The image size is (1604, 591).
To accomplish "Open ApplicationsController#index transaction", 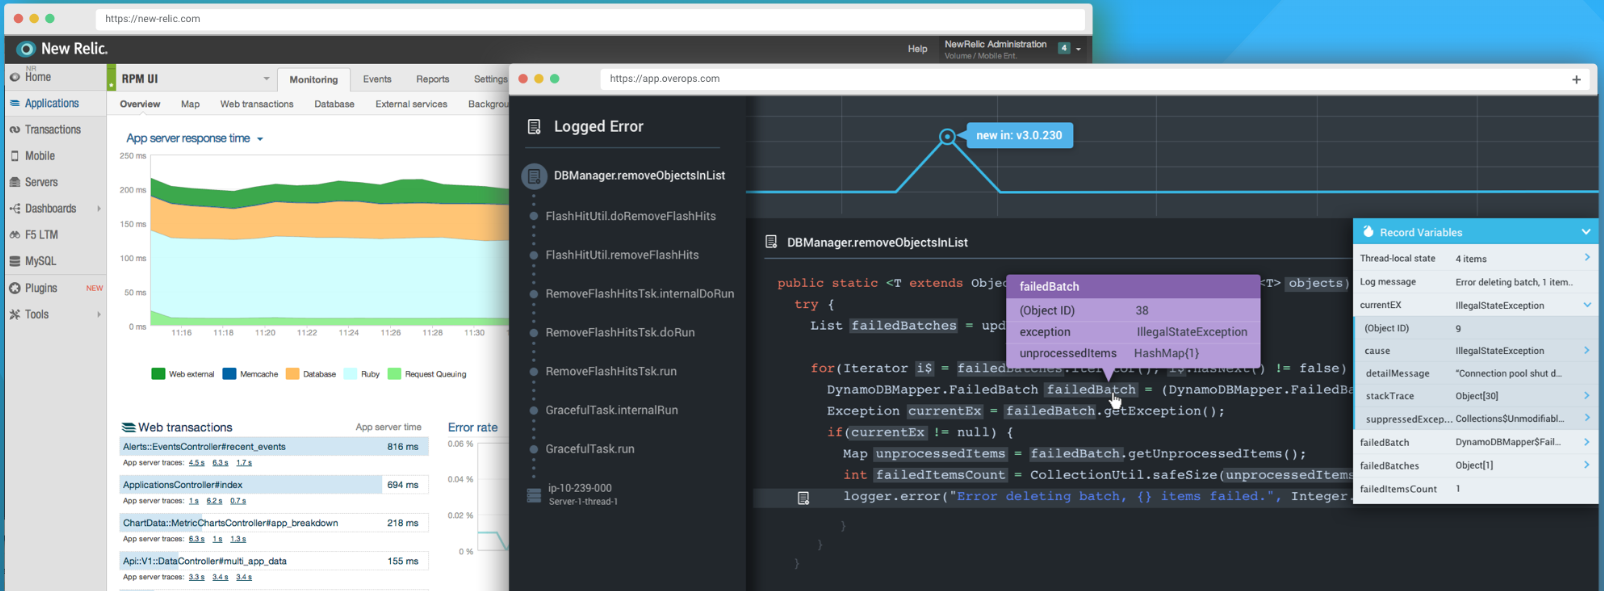I will coord(274,485).
